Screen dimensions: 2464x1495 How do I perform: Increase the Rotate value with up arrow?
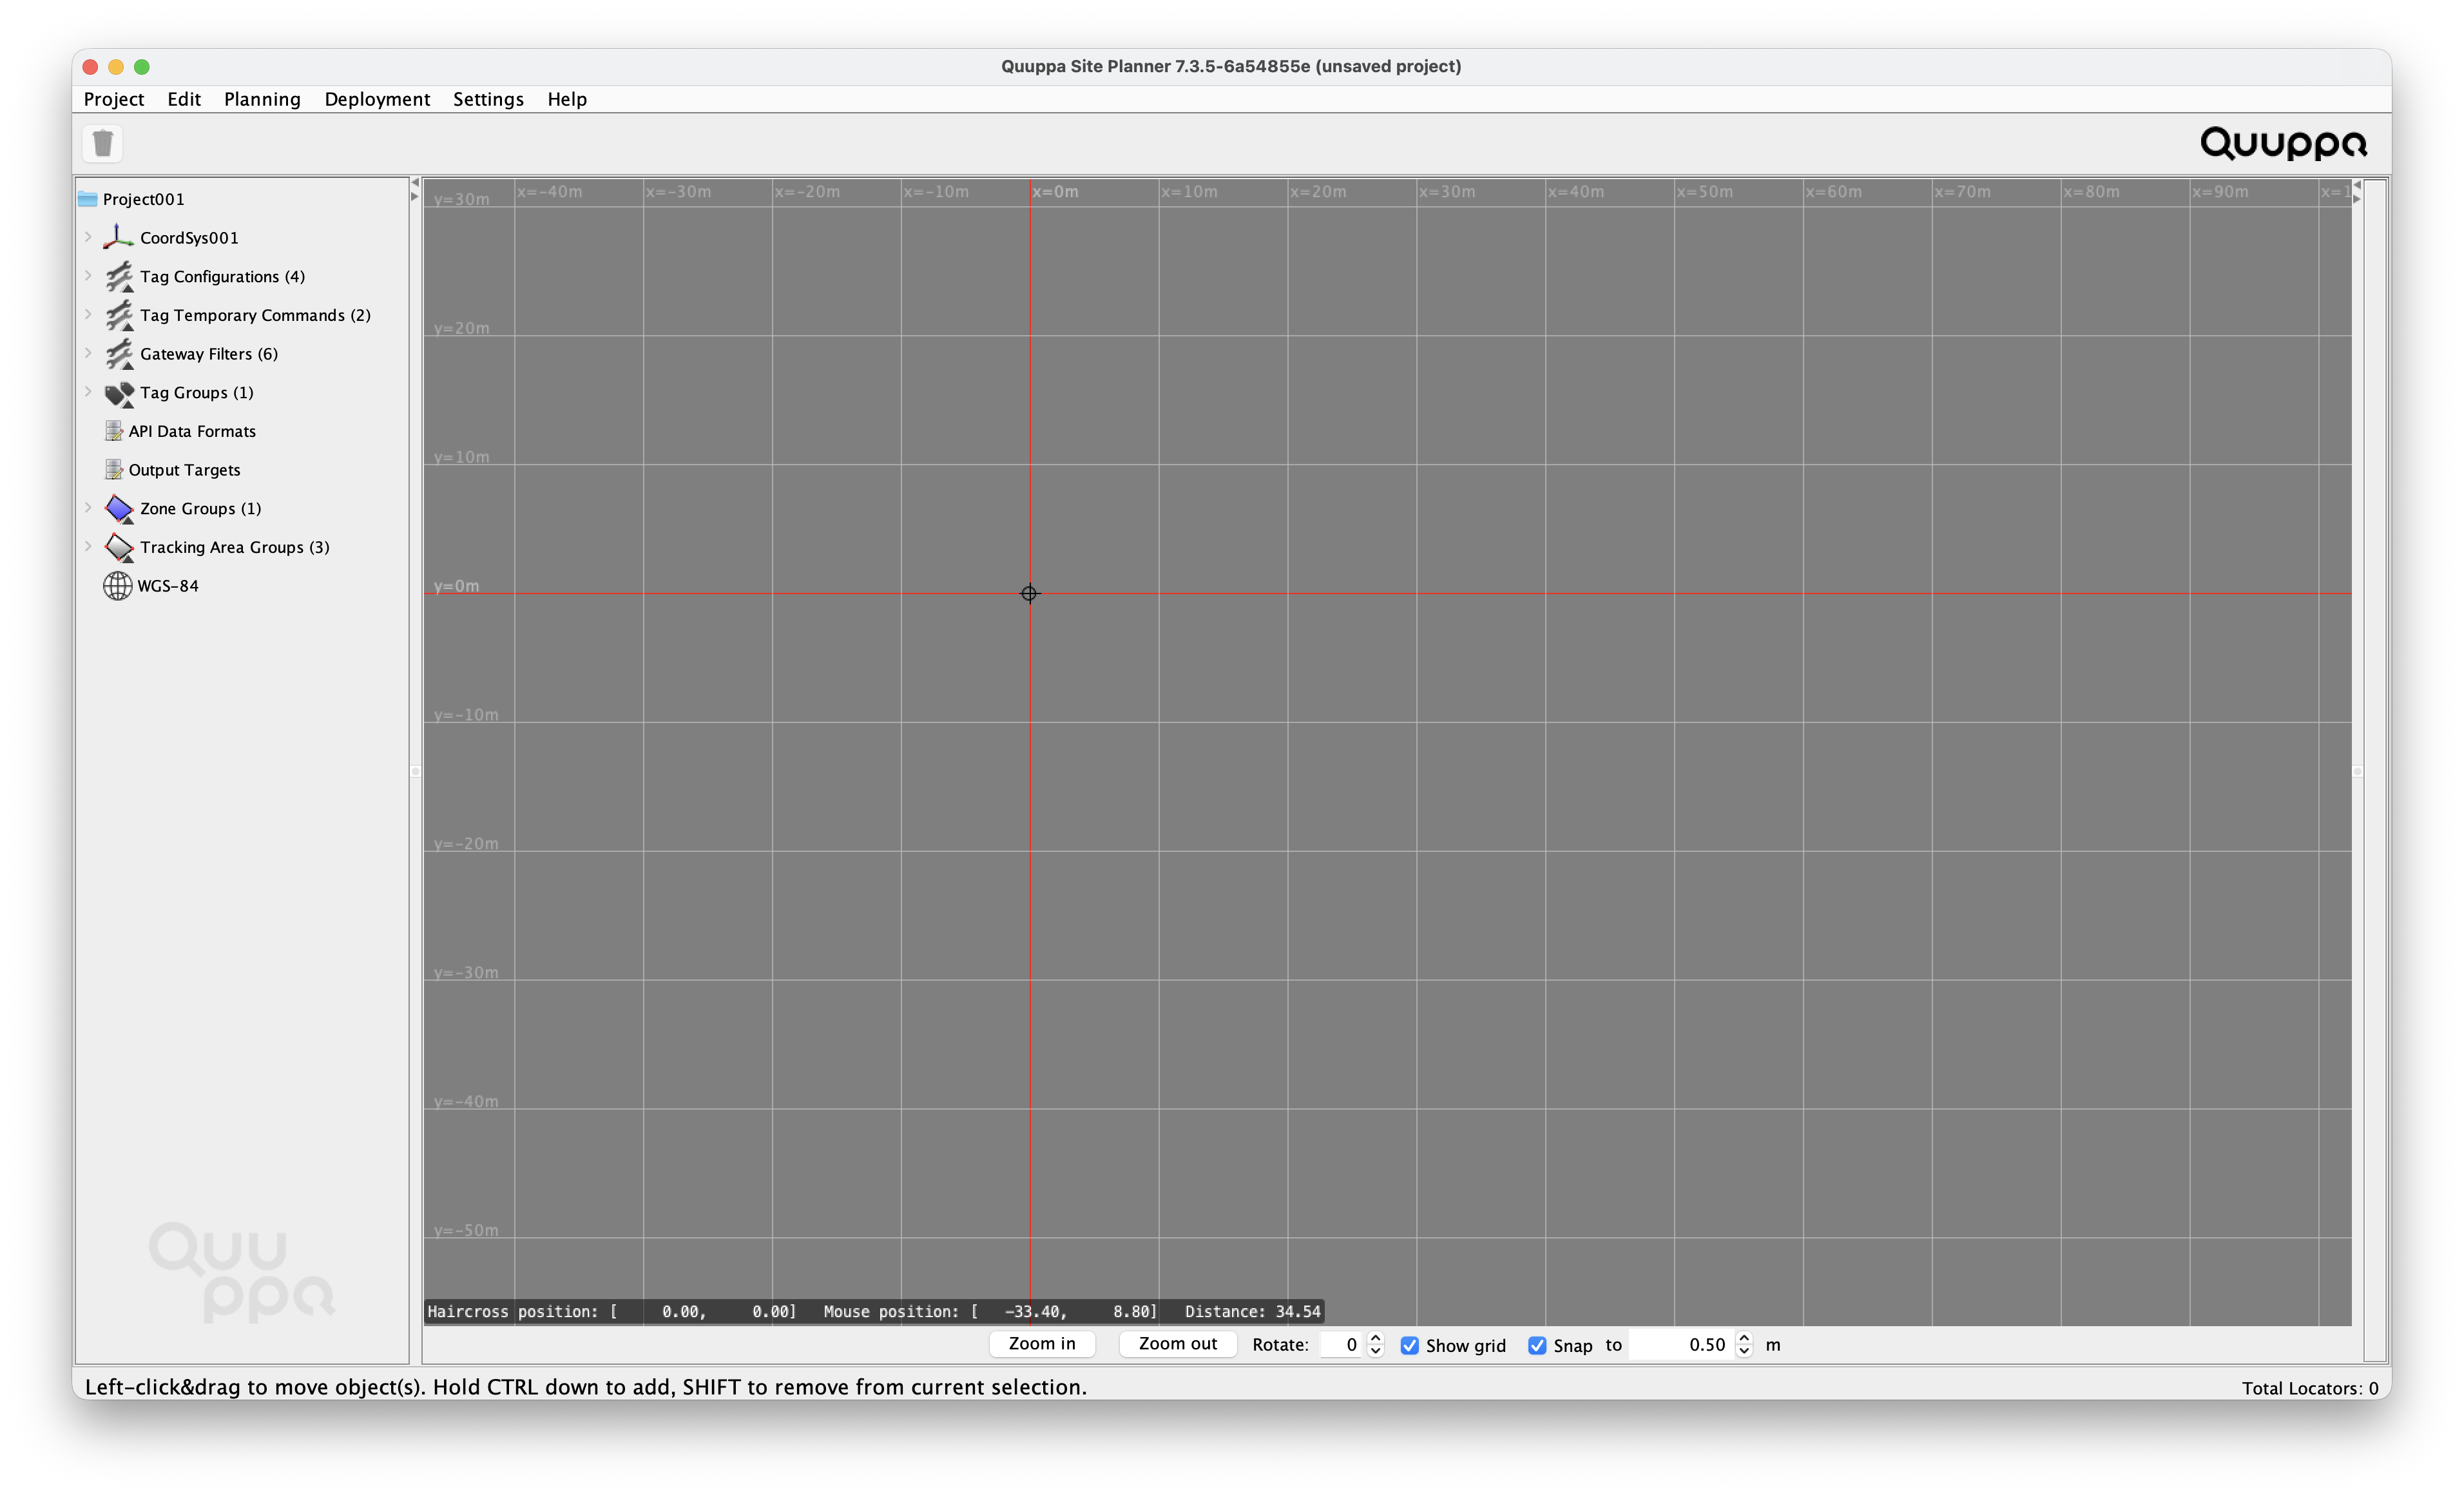coord(1375,1338)
